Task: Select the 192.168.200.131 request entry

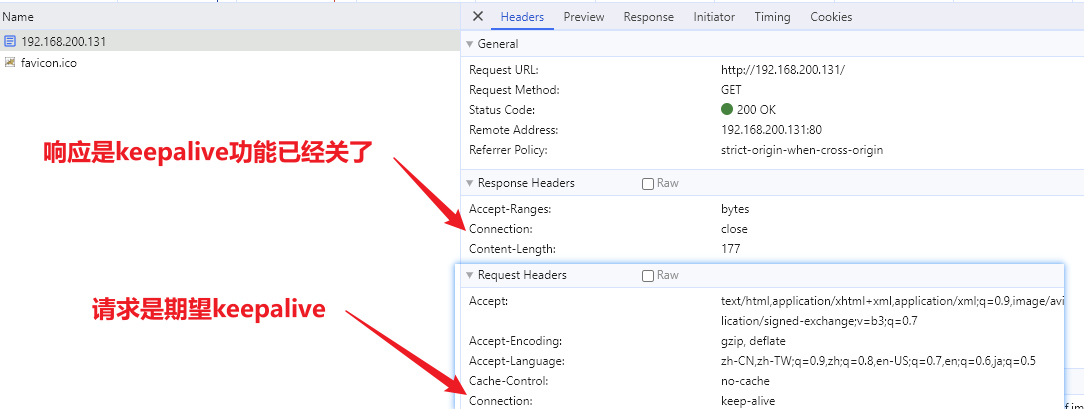Action: point(63,42)
